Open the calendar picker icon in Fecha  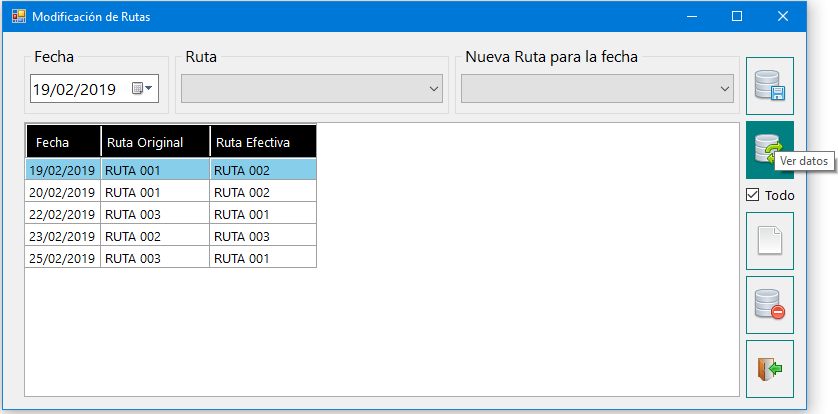pyautogui.click(x=142, y=89)
